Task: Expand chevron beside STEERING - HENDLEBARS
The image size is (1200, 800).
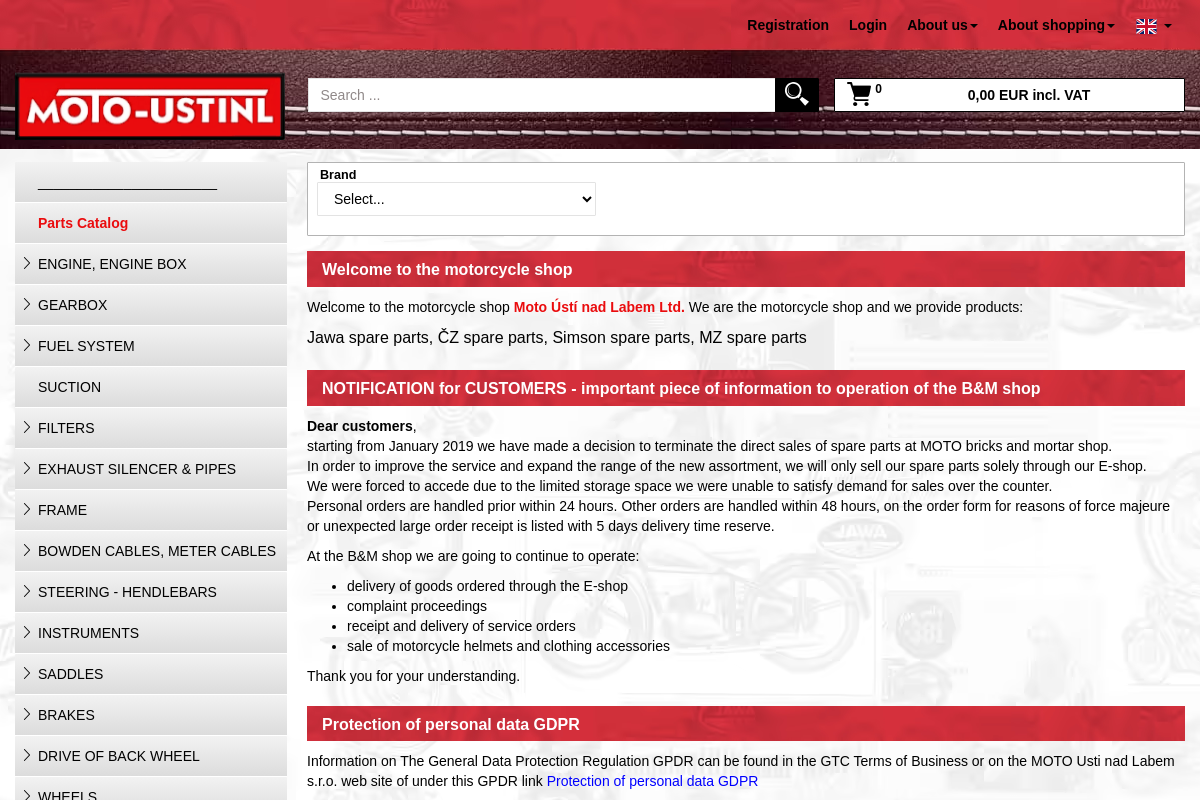Action: pos(27,591)
